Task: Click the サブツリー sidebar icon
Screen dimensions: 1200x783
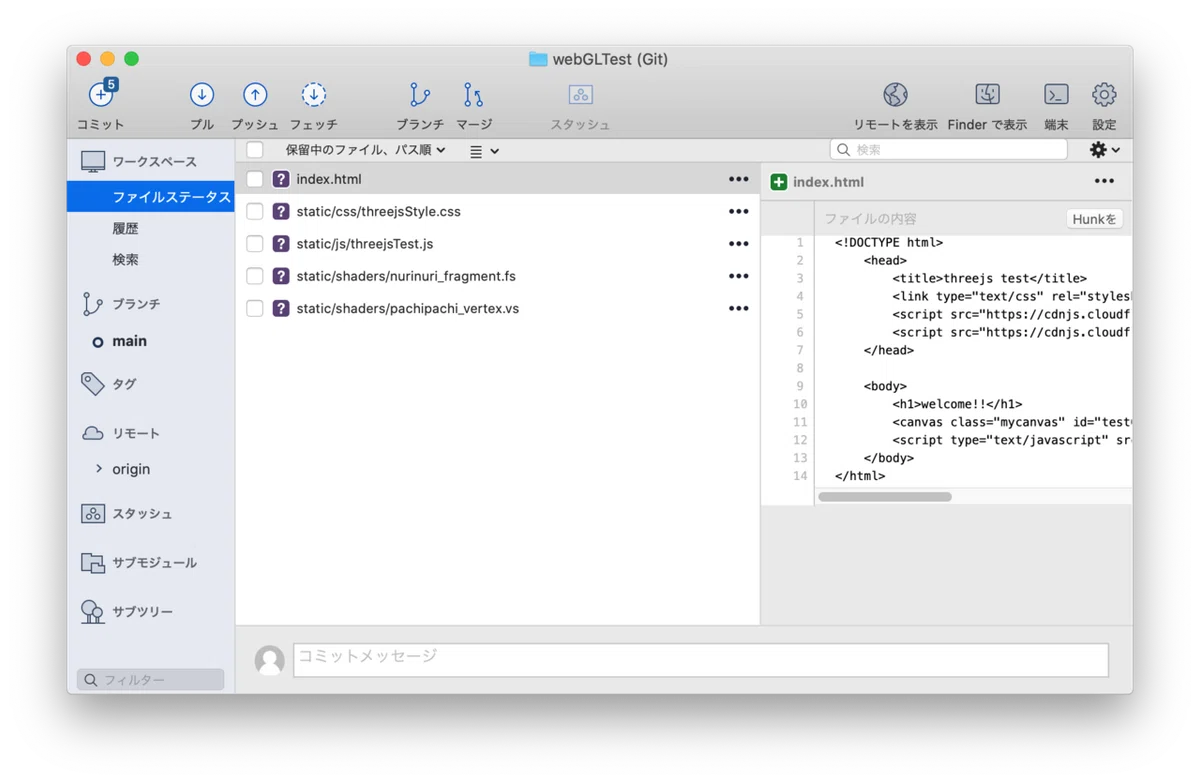Action: click(x=93, y=612)
